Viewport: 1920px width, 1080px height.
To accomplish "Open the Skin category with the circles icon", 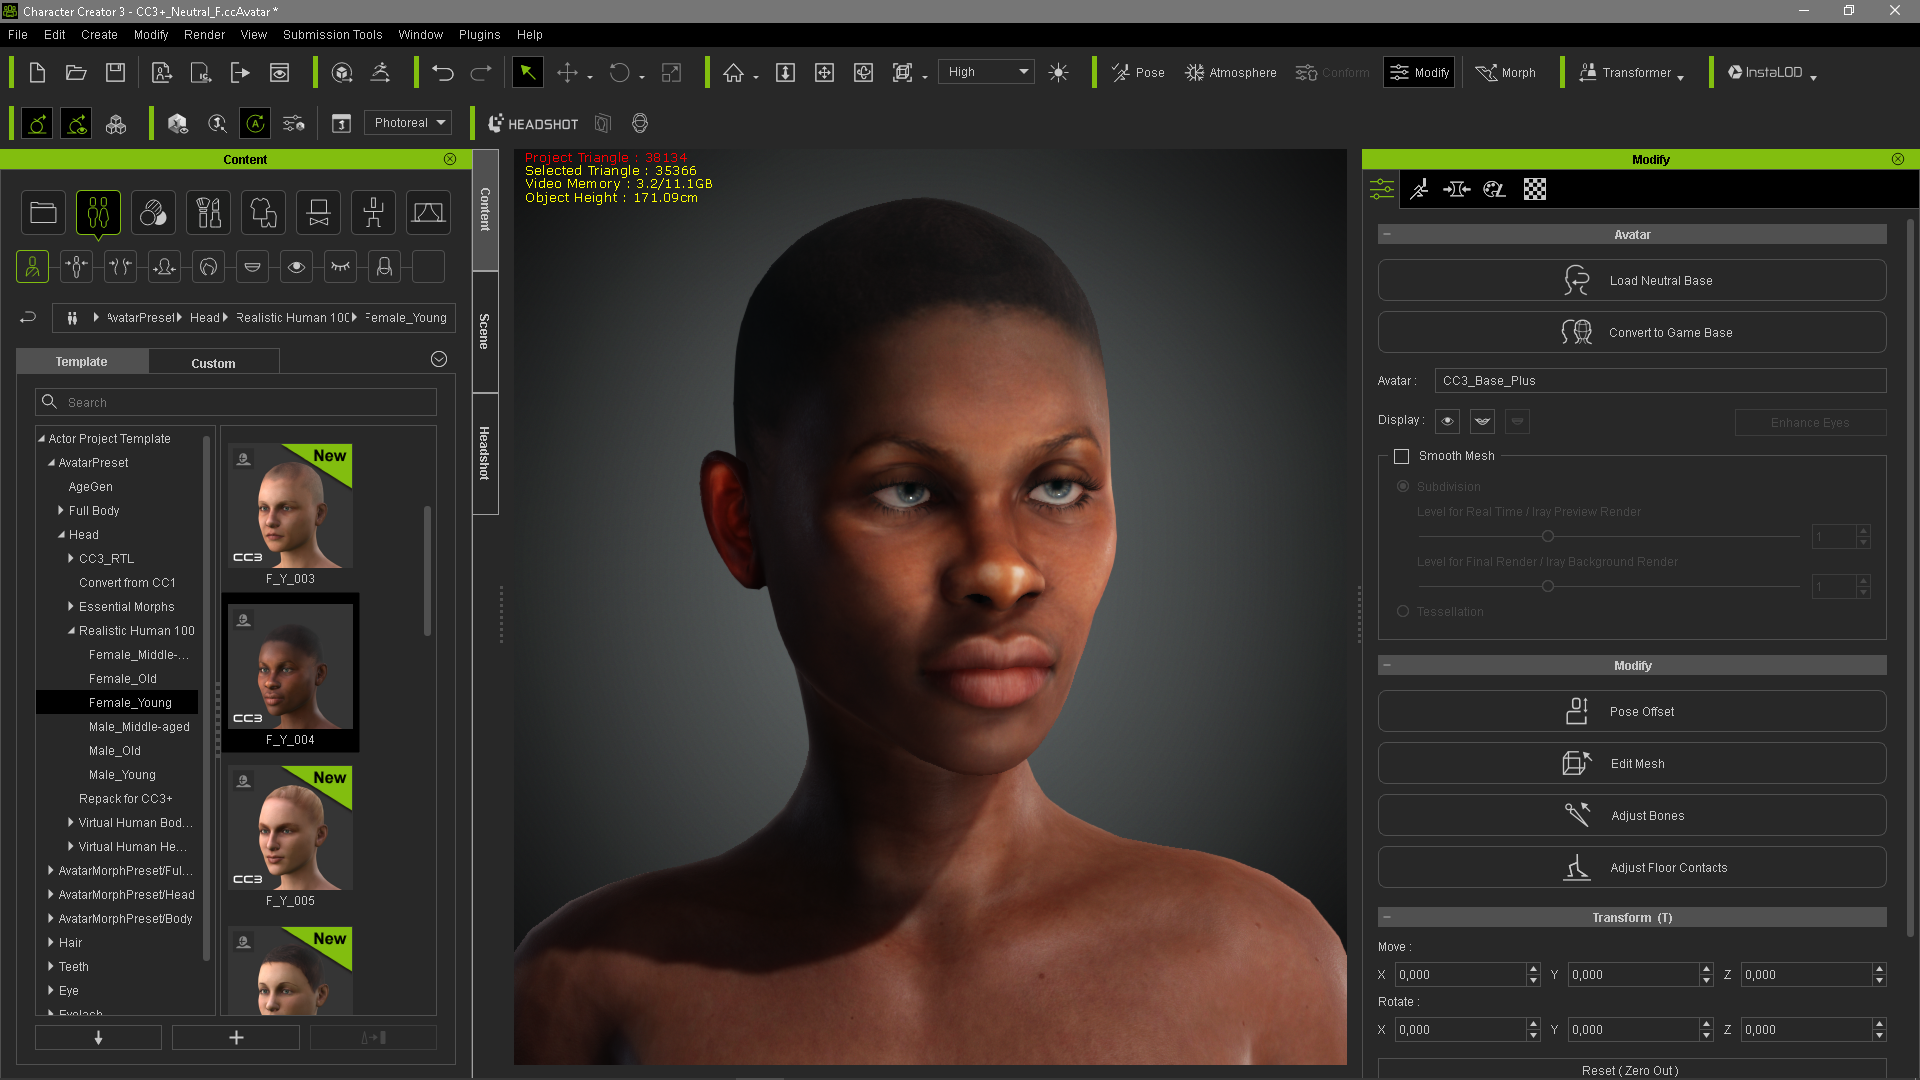I will click(x=153, y=212).
